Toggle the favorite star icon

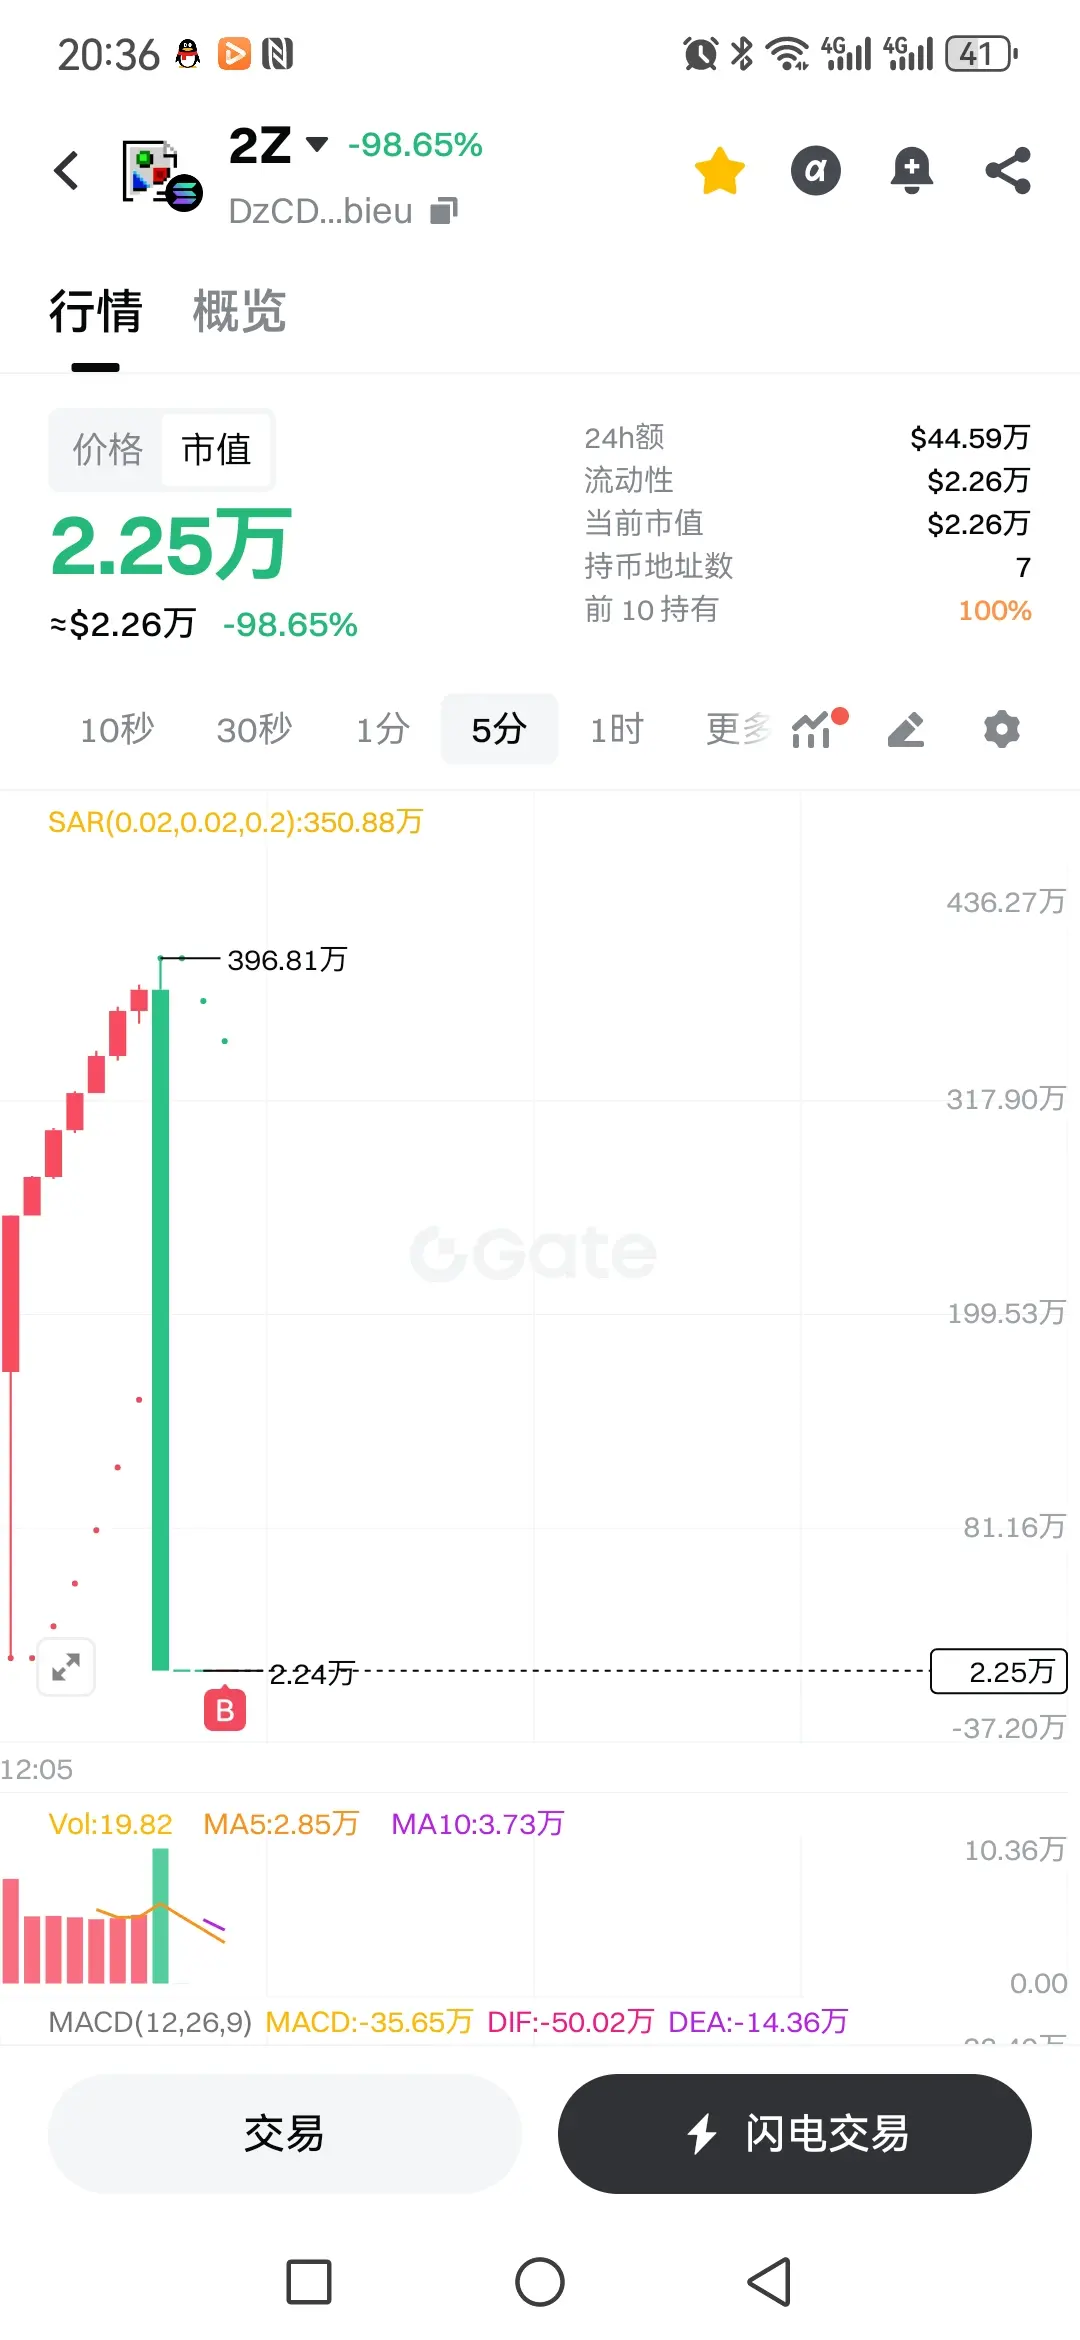pos(720,170)
